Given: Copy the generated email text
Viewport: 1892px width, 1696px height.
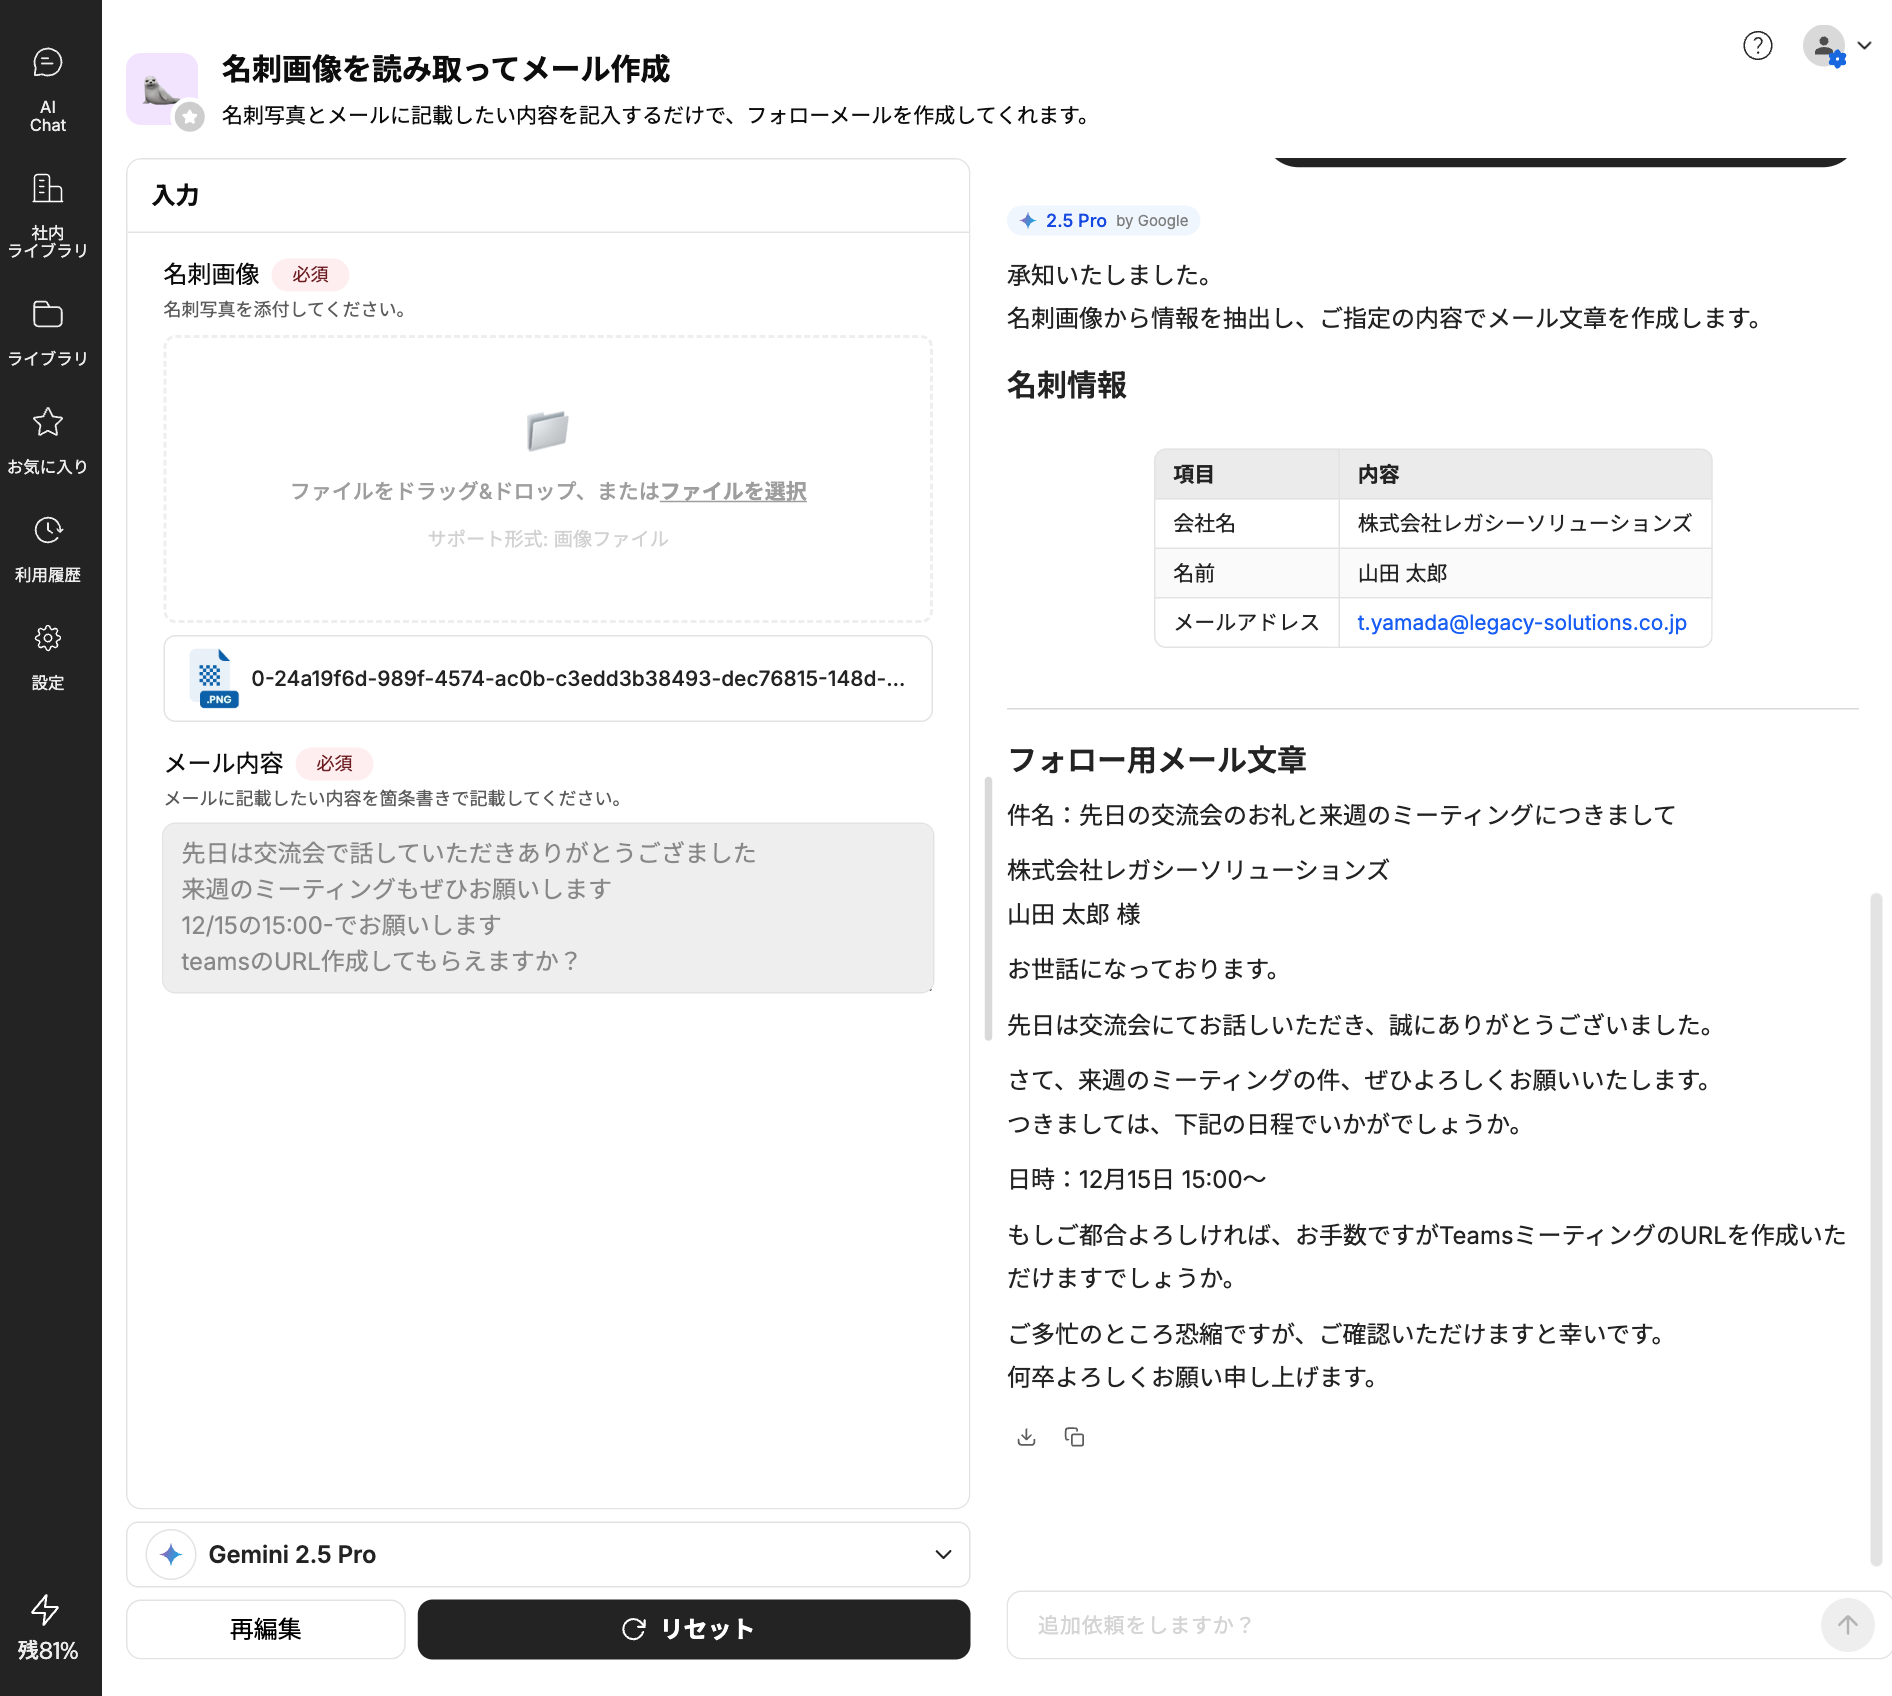Looking at the screenshot, I should (1074, 1437).
